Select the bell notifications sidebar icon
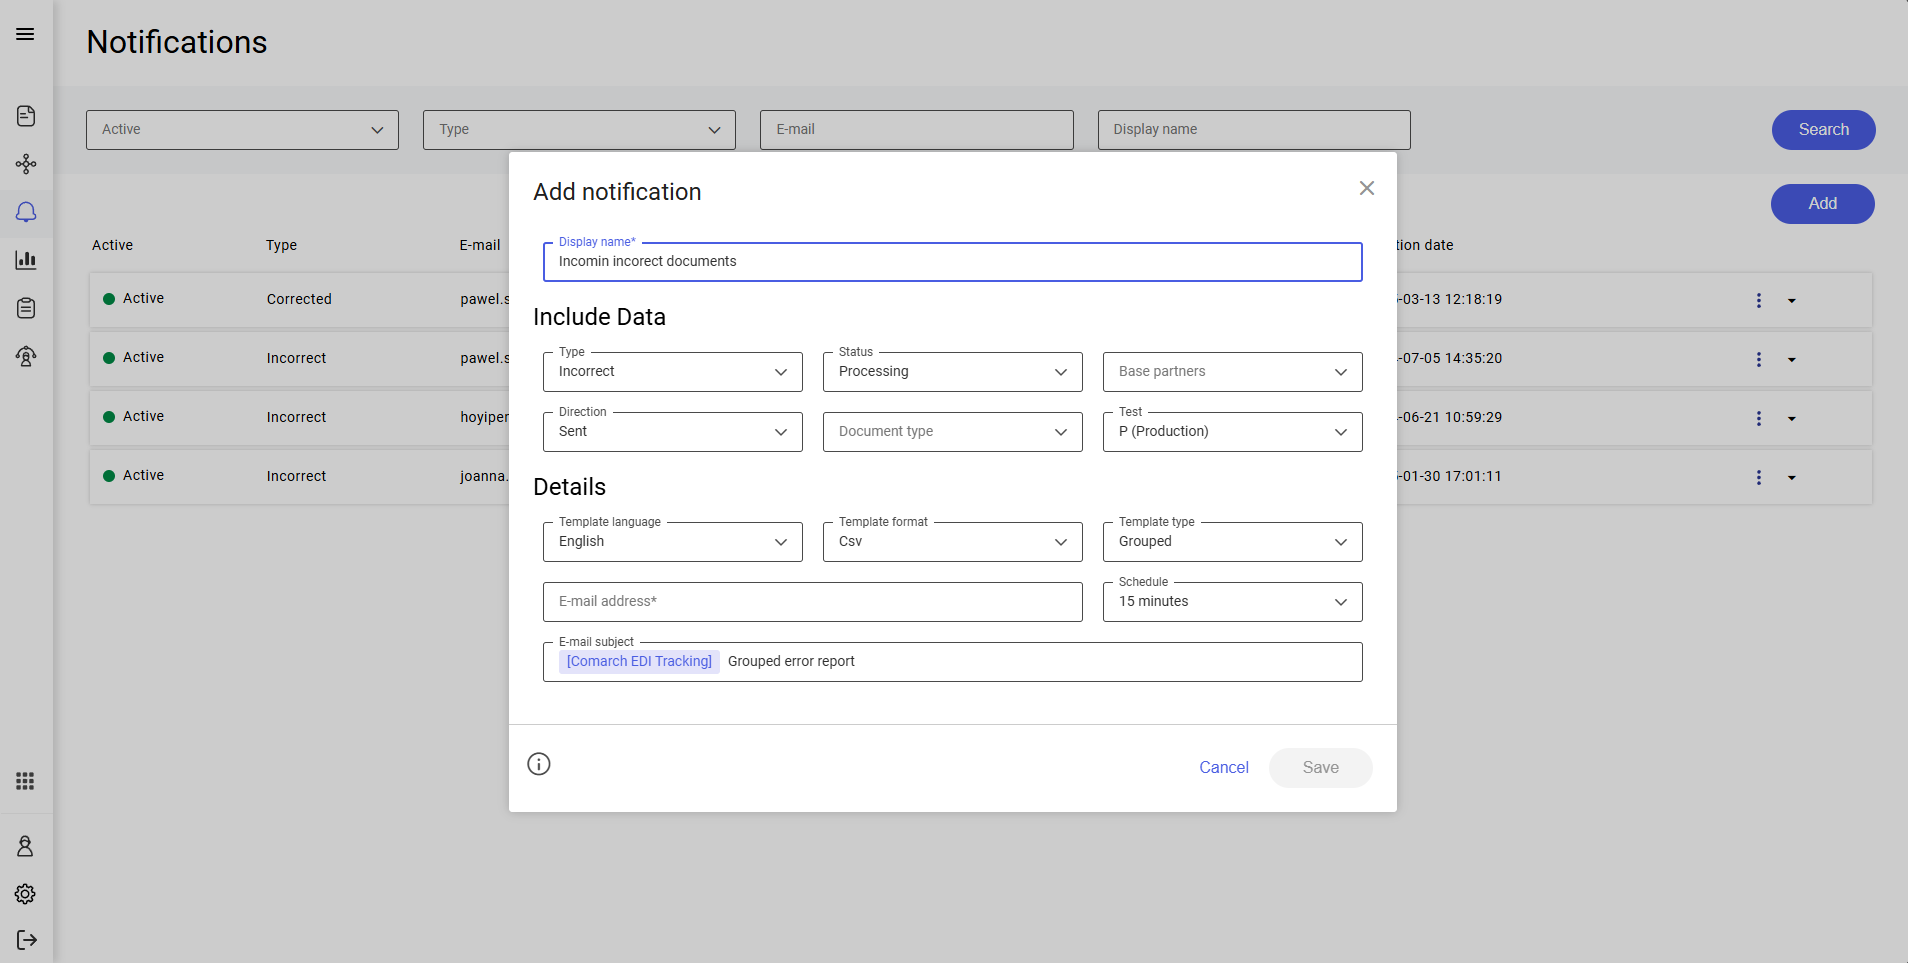Image resolution: width=1908 pixels, height=963 pixels. (x=26, y=212)
